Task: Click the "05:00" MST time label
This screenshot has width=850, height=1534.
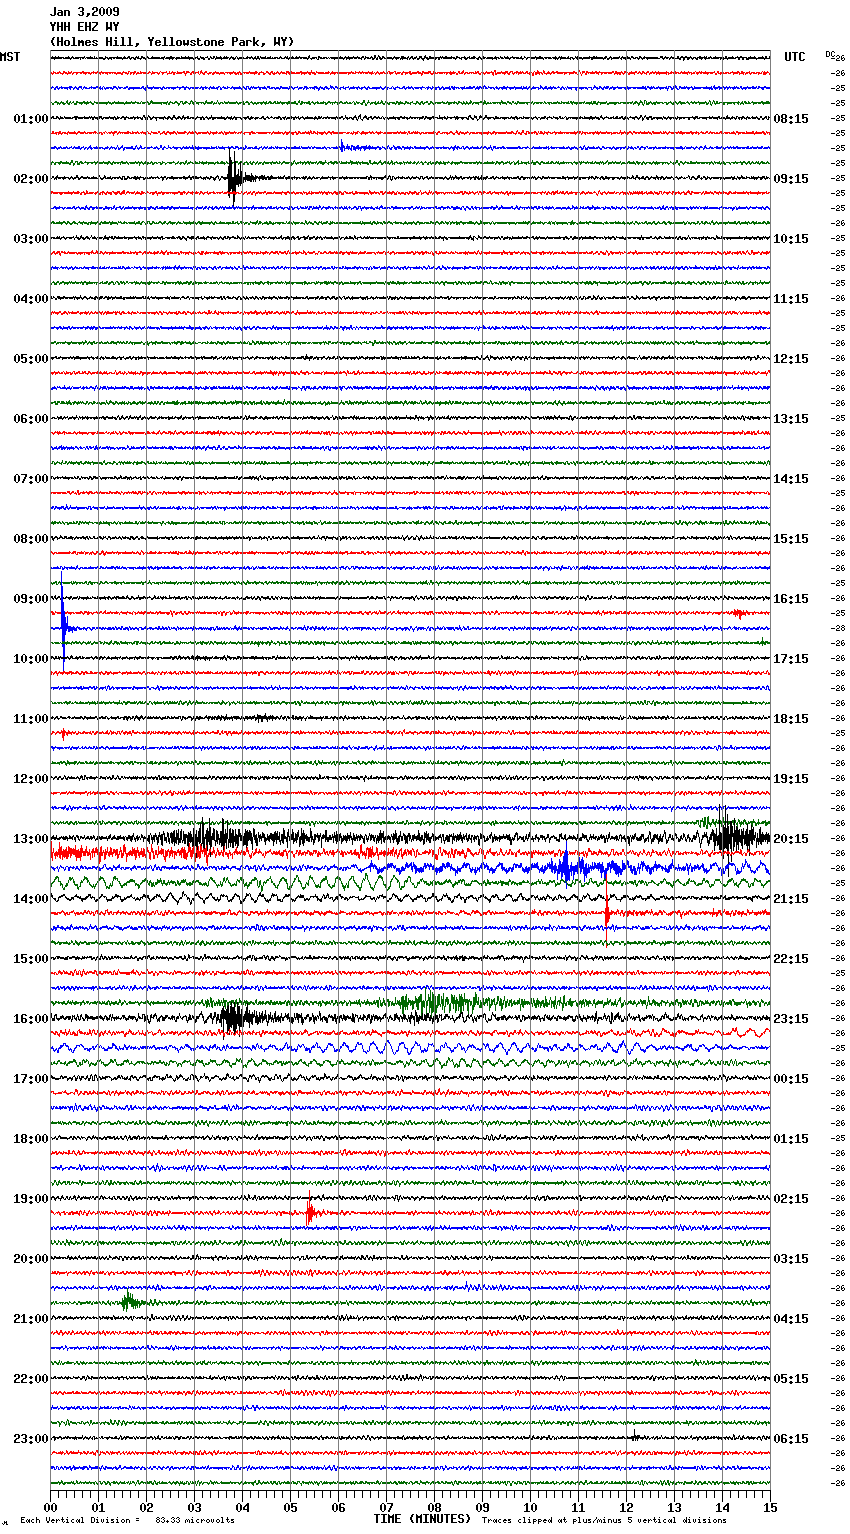Action: (30, 359)
